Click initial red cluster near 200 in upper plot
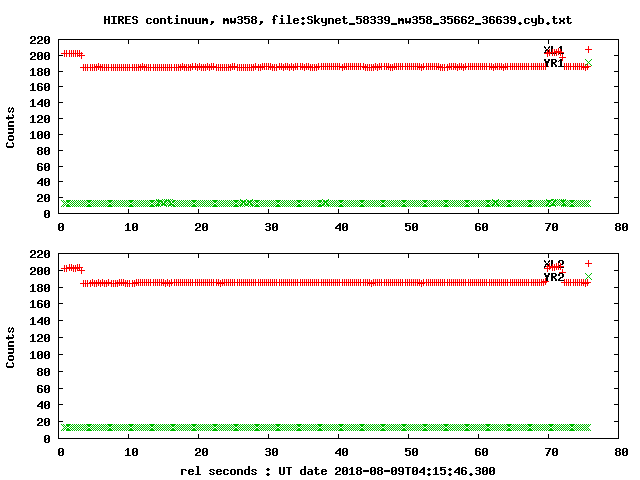Image resolution: width=640 pixels, height=480 pixels. 73,54
